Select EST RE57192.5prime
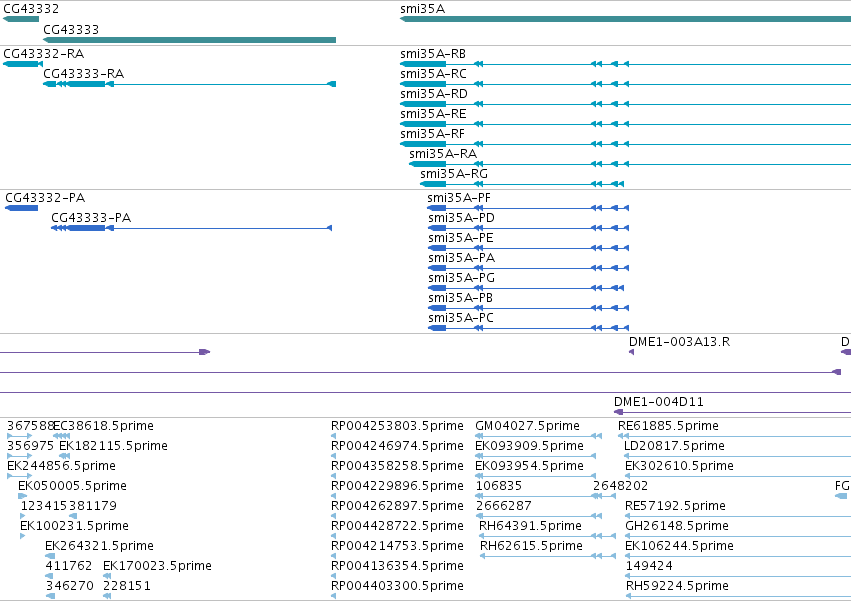The image size is (851, 601). pos(676,506)
